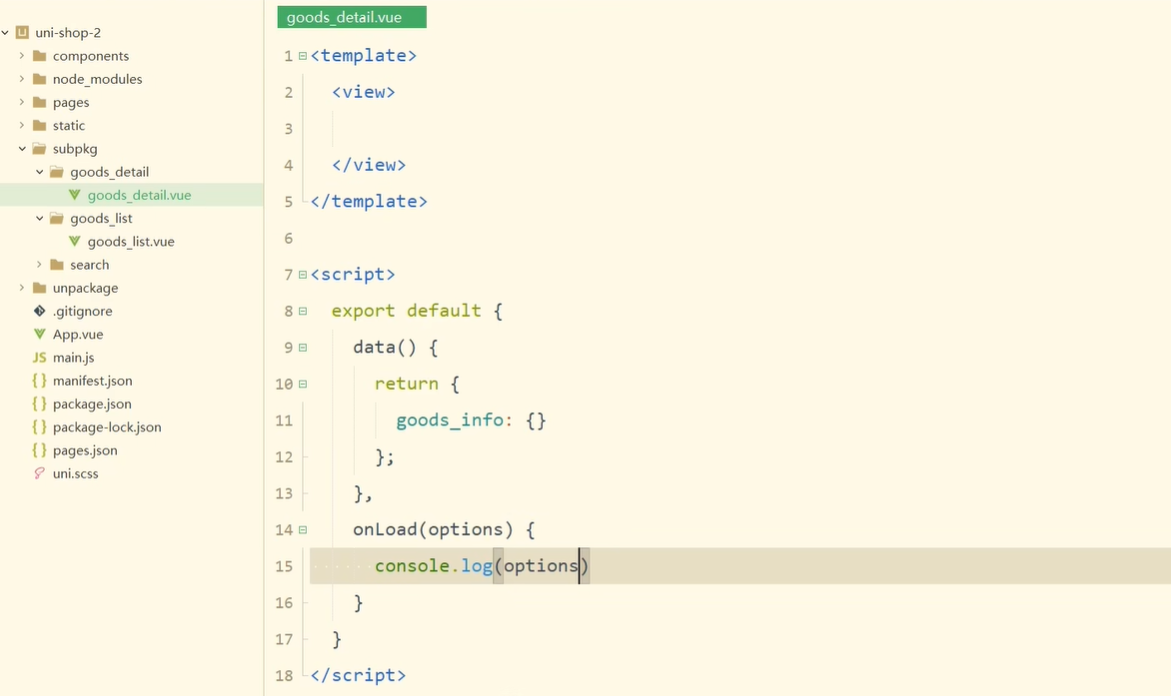Place cursor on empty line 3
The width and height of the screenshot is (1171, 696).
coord(739,128)
